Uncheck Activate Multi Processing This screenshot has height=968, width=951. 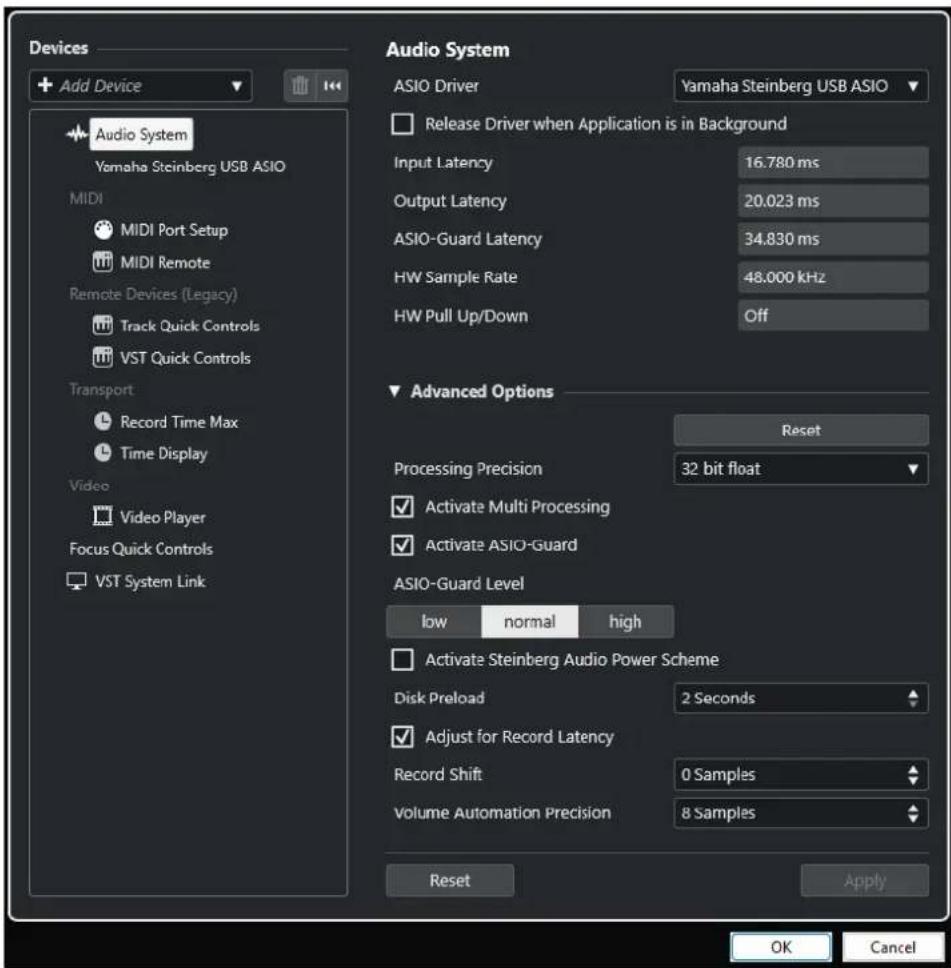pos(403,507)
